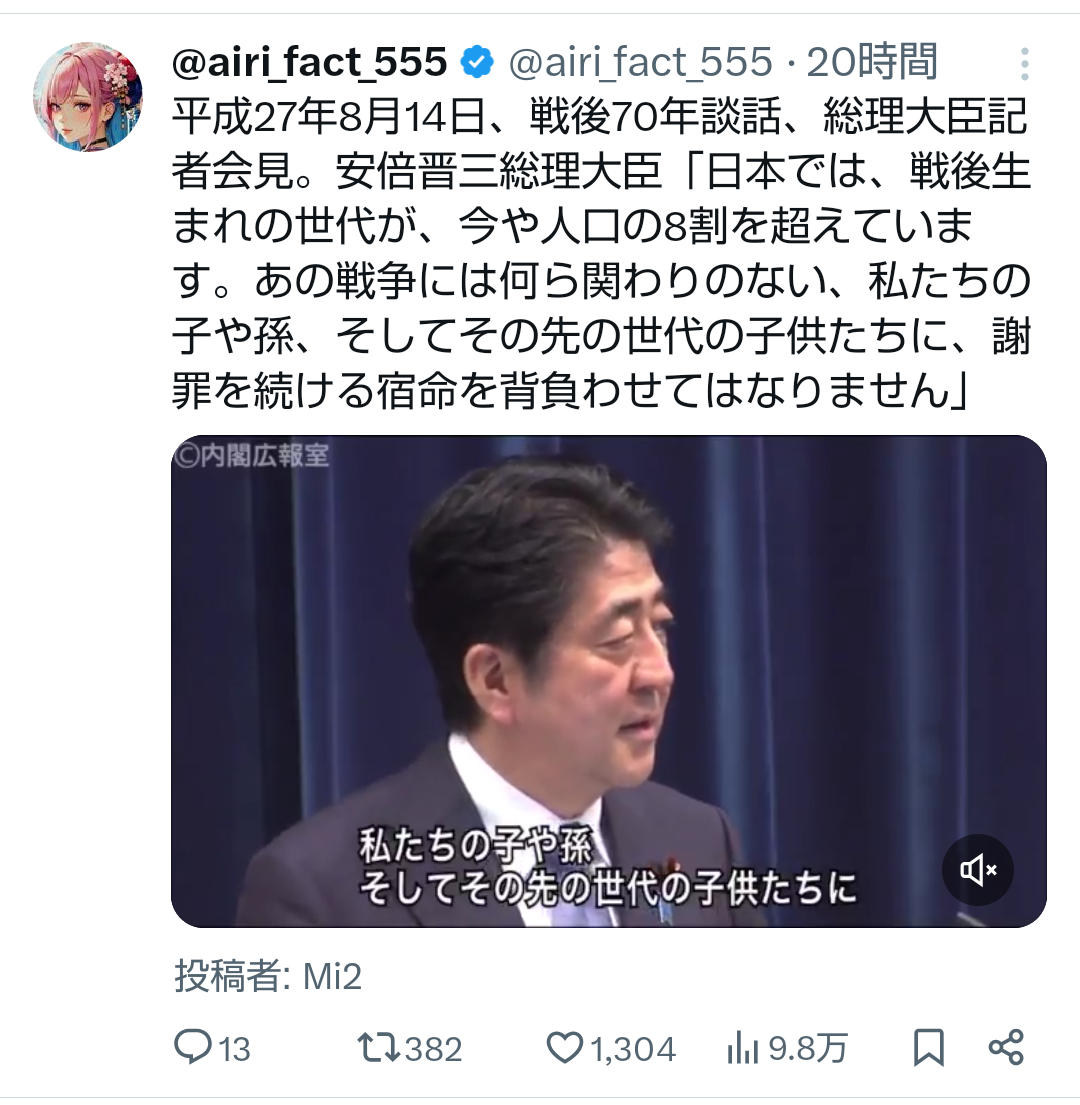Open the share icon menu
1080x1105 pixels.
(x=1006, y=1047)
